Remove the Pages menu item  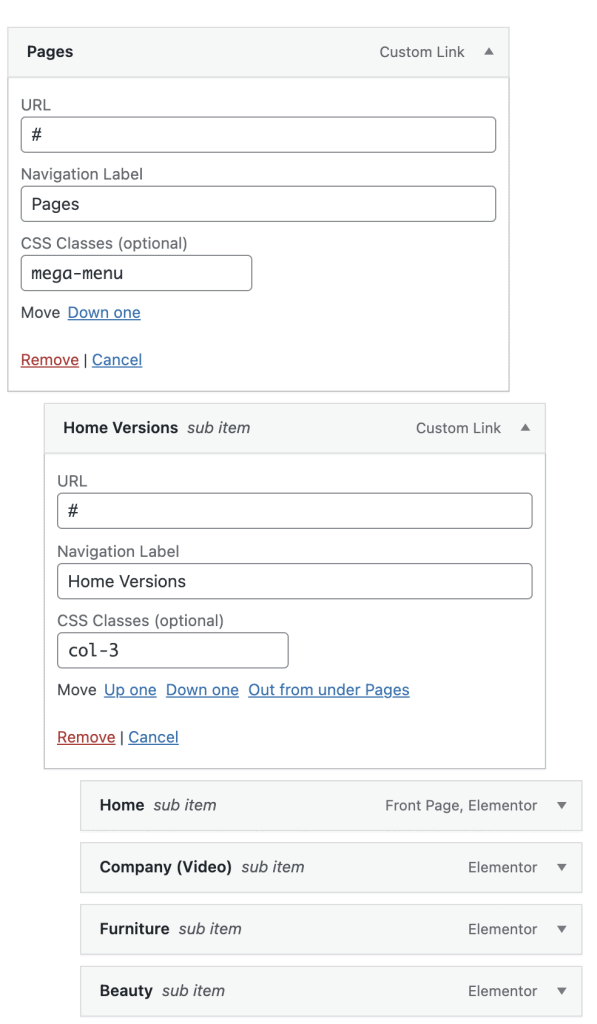(50, 360)
